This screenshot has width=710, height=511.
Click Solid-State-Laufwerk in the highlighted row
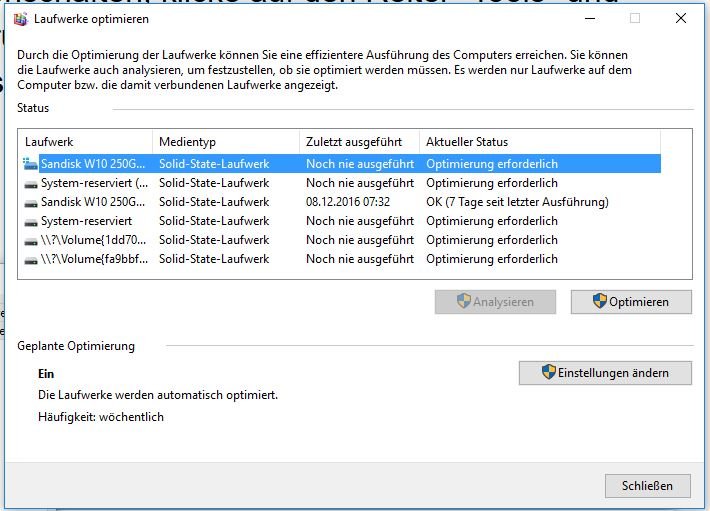tap(214, 164)
